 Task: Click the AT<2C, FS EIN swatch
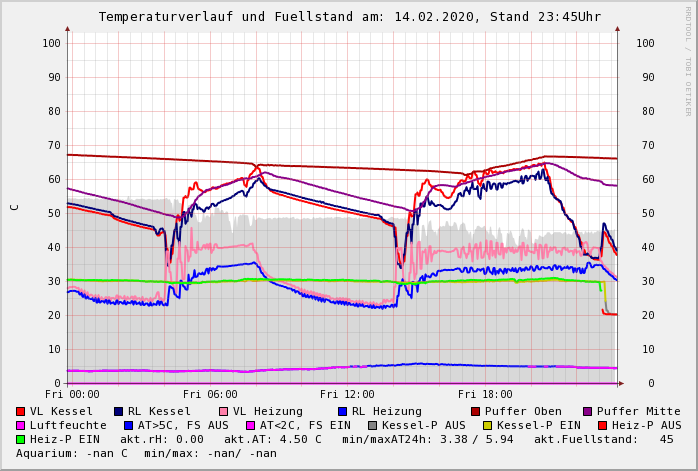250,425
